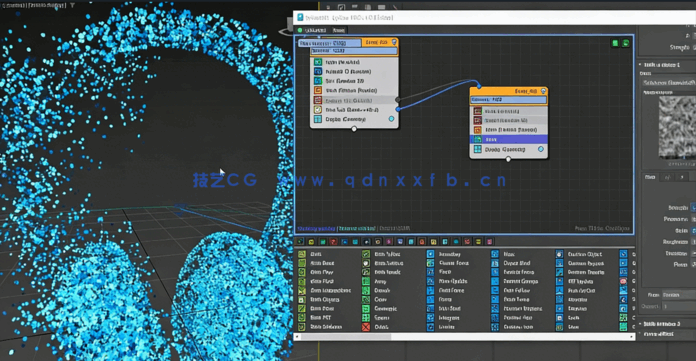
Task: Select the right event's orange title header
Action: pyautogui.click(x=509, y=91)
